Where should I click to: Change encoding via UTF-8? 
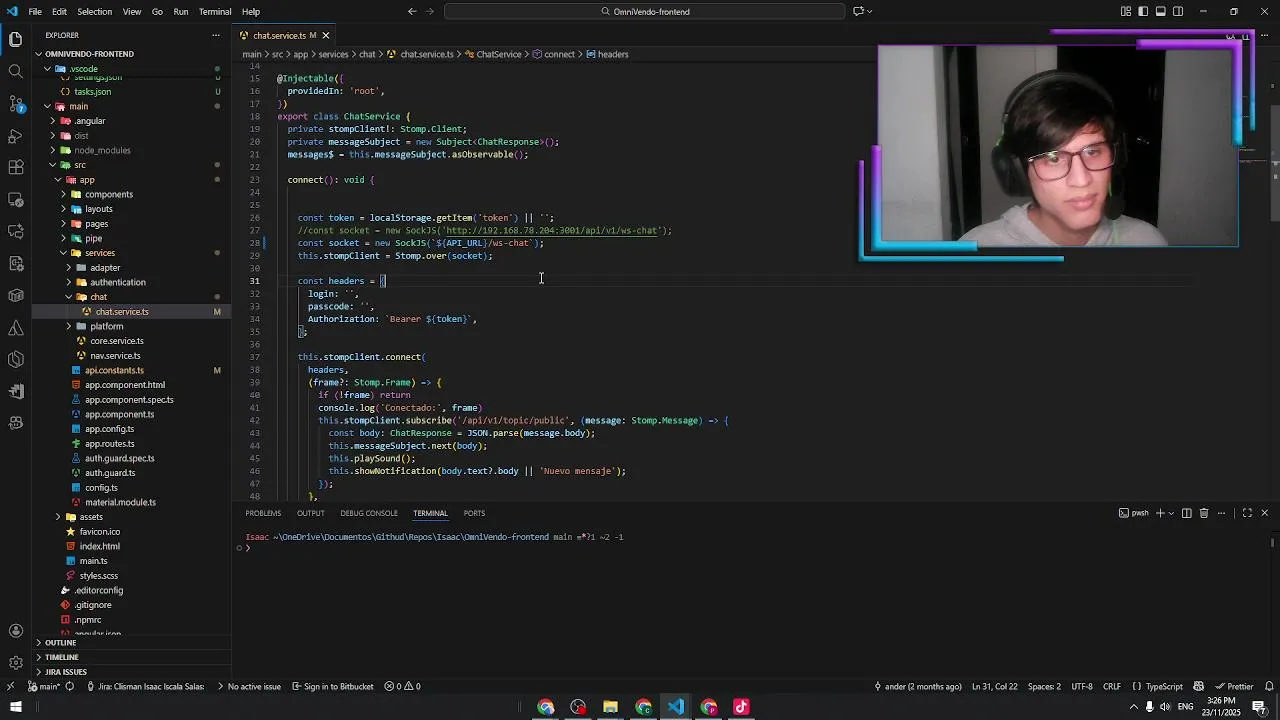[1082, 686]
